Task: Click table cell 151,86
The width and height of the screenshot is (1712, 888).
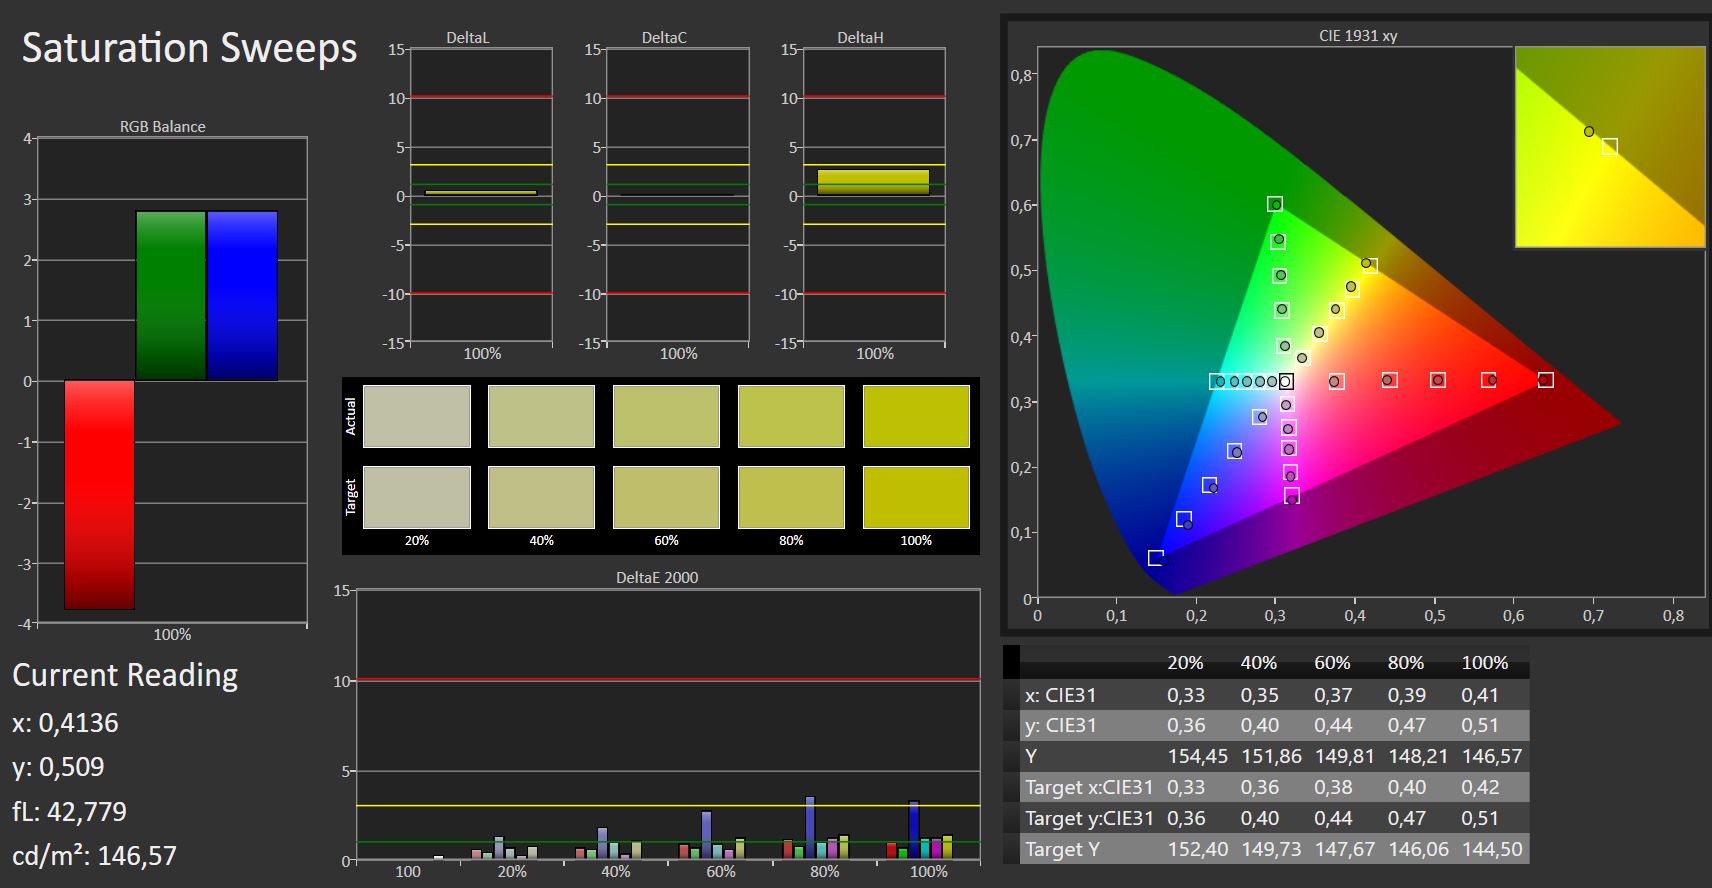Action: [x=1271, y=757]
